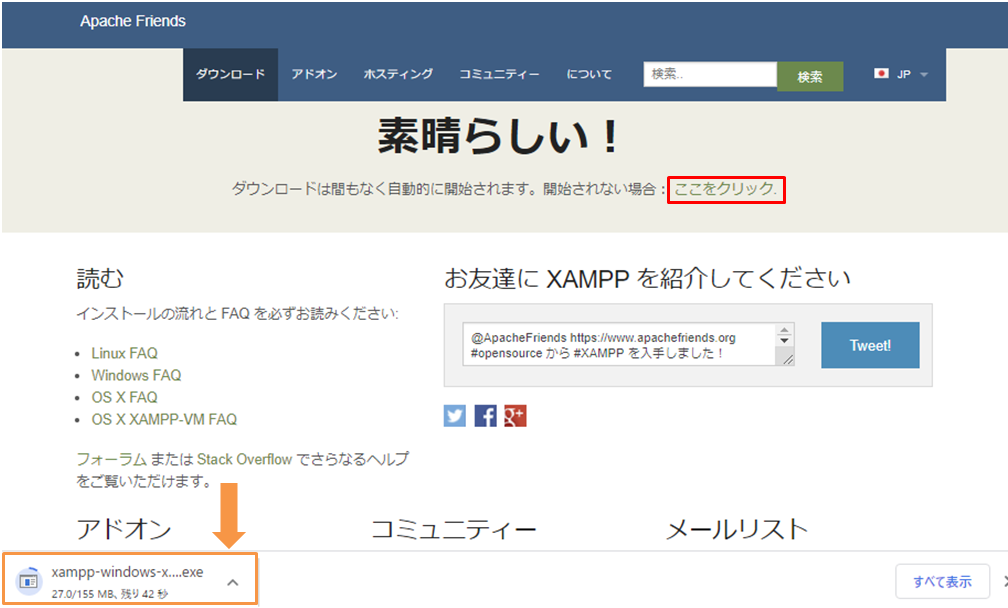Click the お友達に XAMPP を紹介してください heading

point(647,278)
